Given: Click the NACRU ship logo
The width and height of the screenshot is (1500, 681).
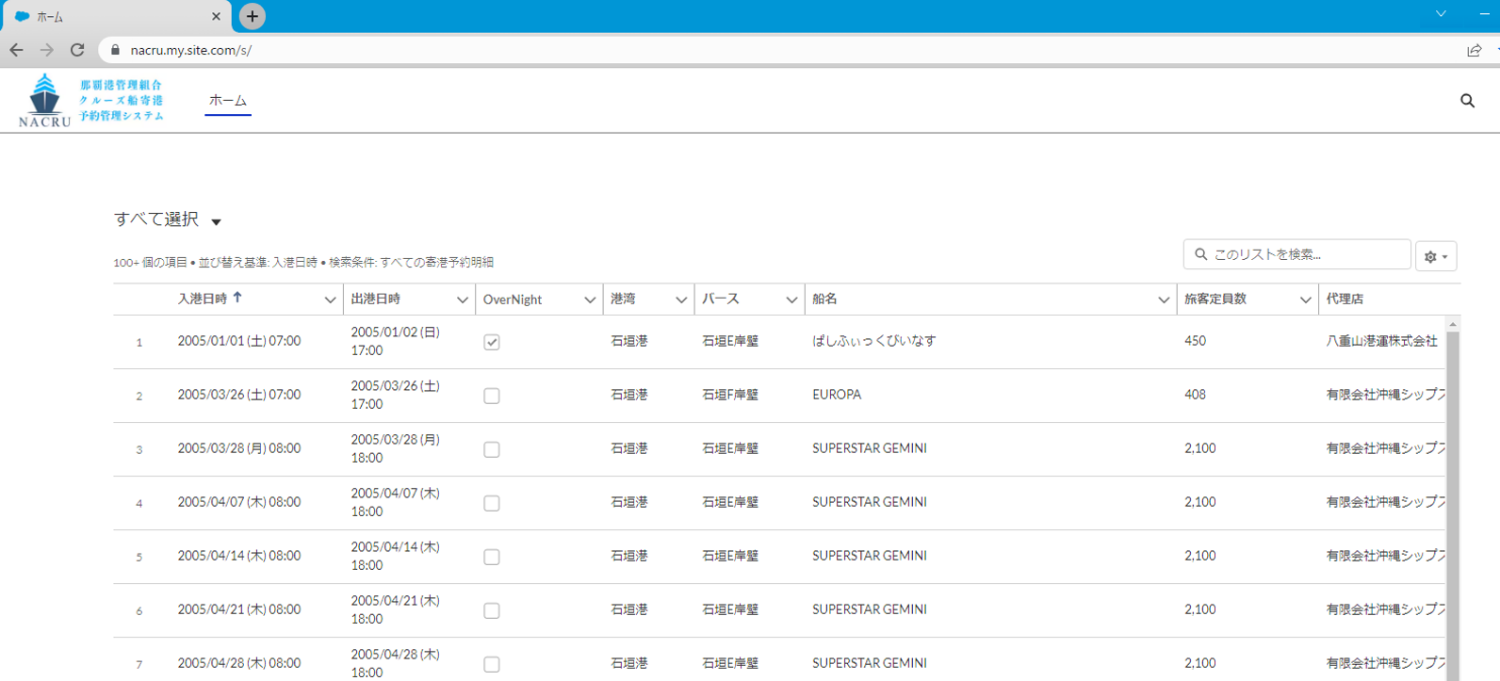Looking at the screenshot, I should pyautogui.click(x=45, y=100).
